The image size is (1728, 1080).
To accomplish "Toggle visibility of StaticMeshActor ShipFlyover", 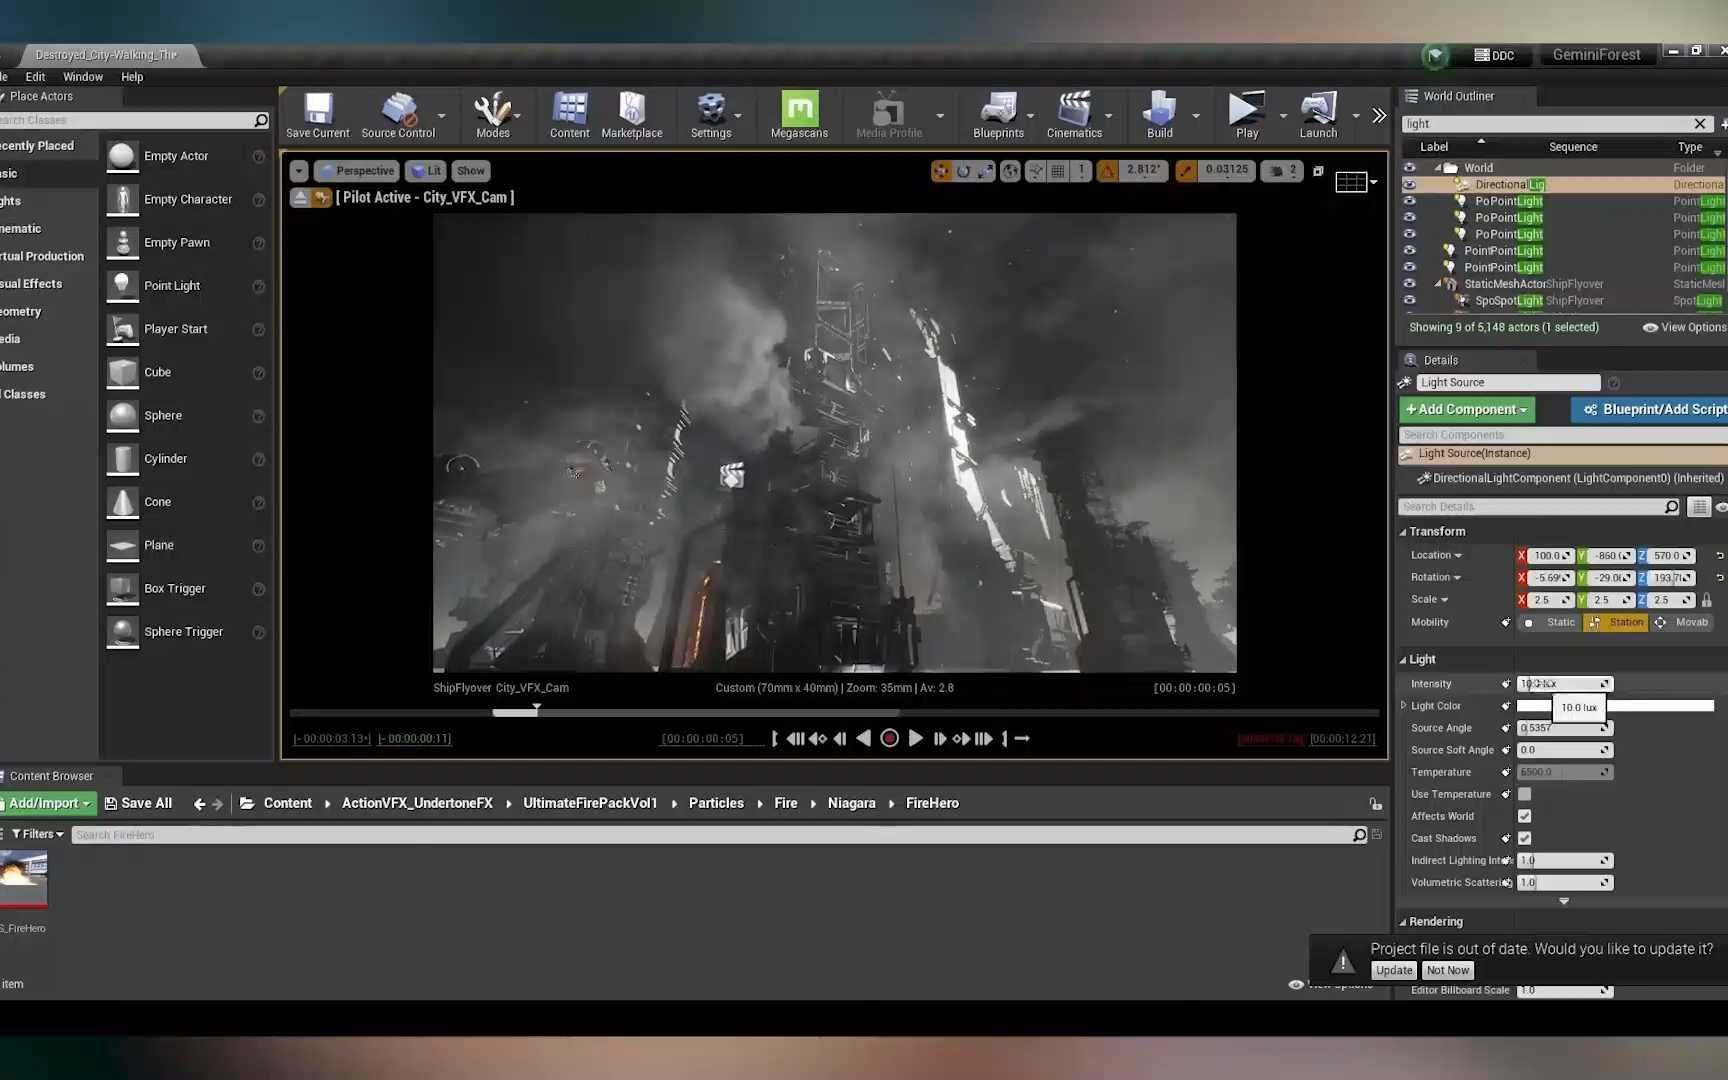I will pyautogui.click(x=1409, y=284).
